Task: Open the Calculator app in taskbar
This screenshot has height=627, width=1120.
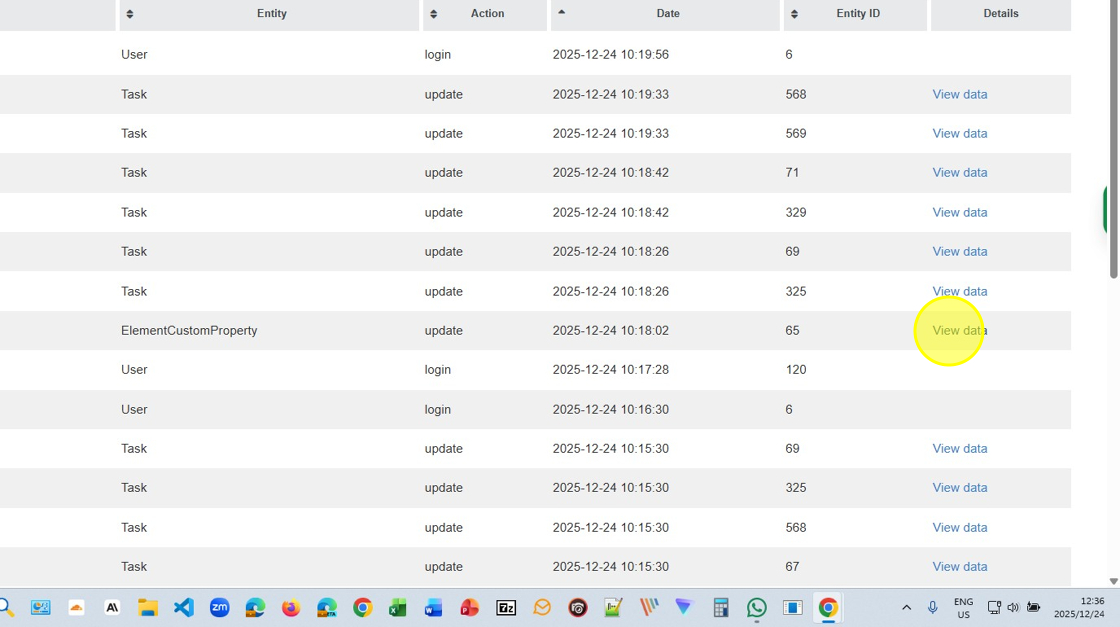Action: pos(720,607)
